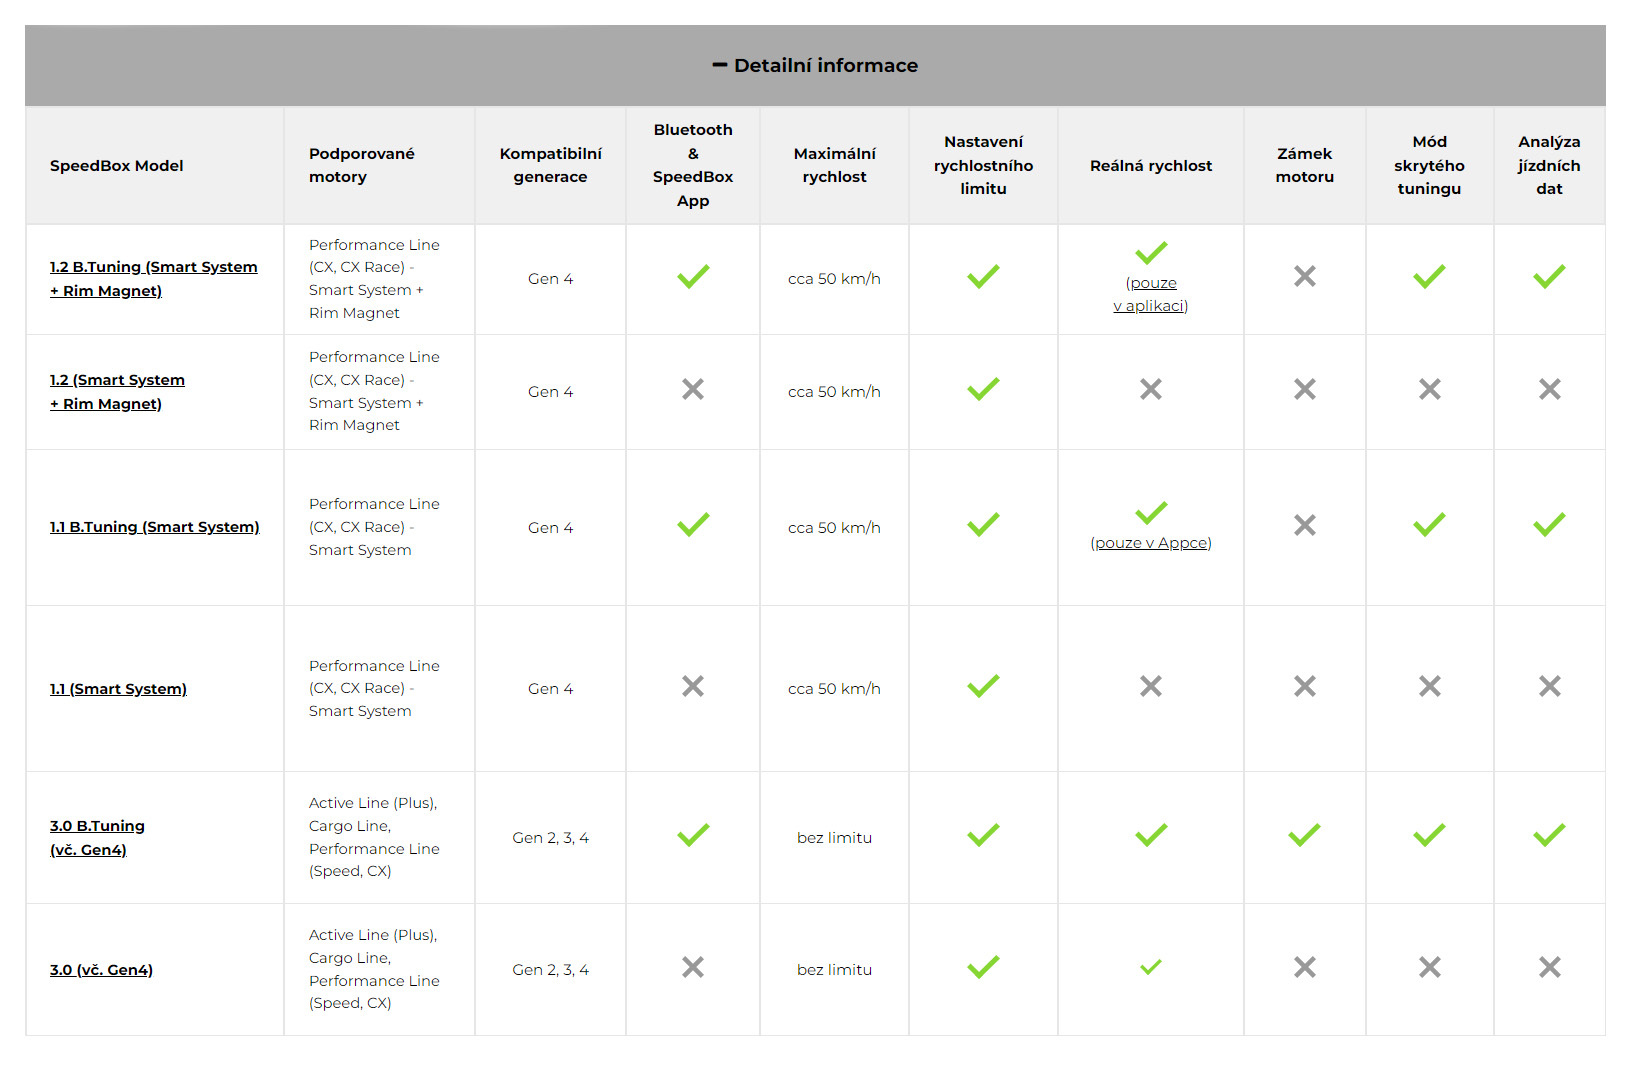Click the minus icon beside Detailní informace
This screenshot has height=1065, width=1633.
tap(719, 66)
